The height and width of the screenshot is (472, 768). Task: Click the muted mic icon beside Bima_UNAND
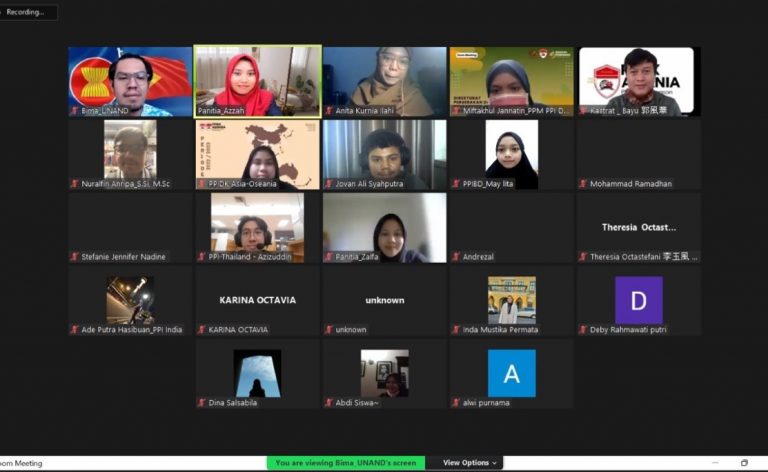click(74, 111)
